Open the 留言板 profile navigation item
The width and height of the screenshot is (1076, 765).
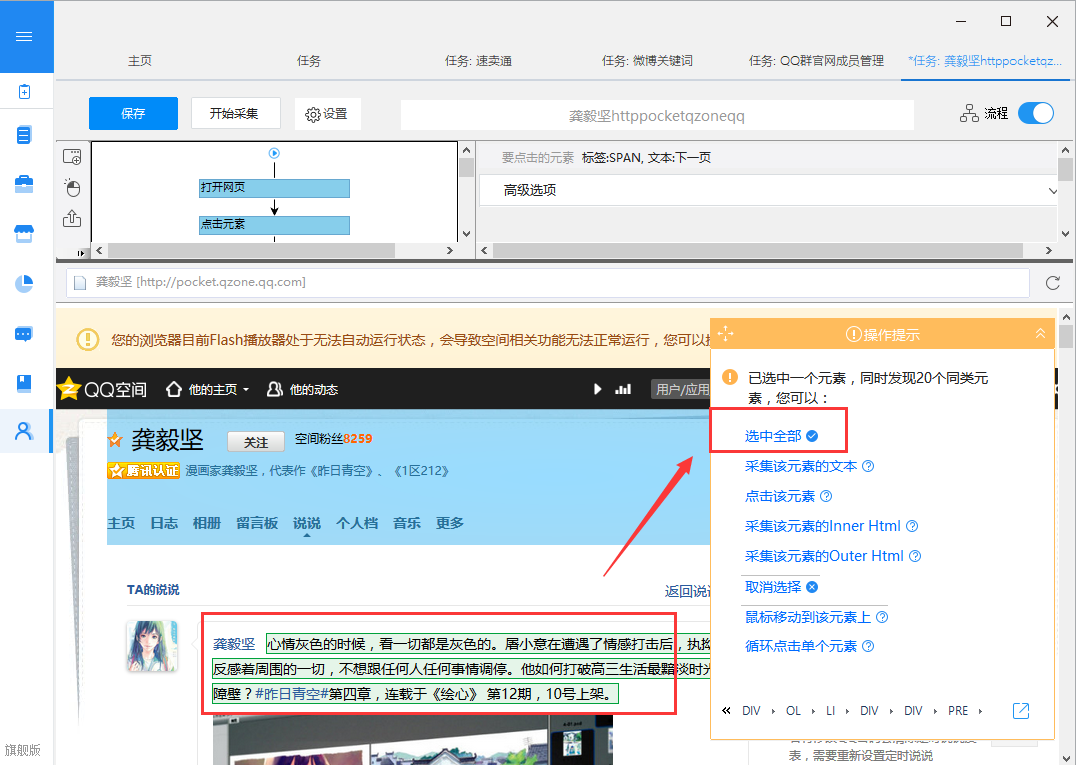click(257, 523)
